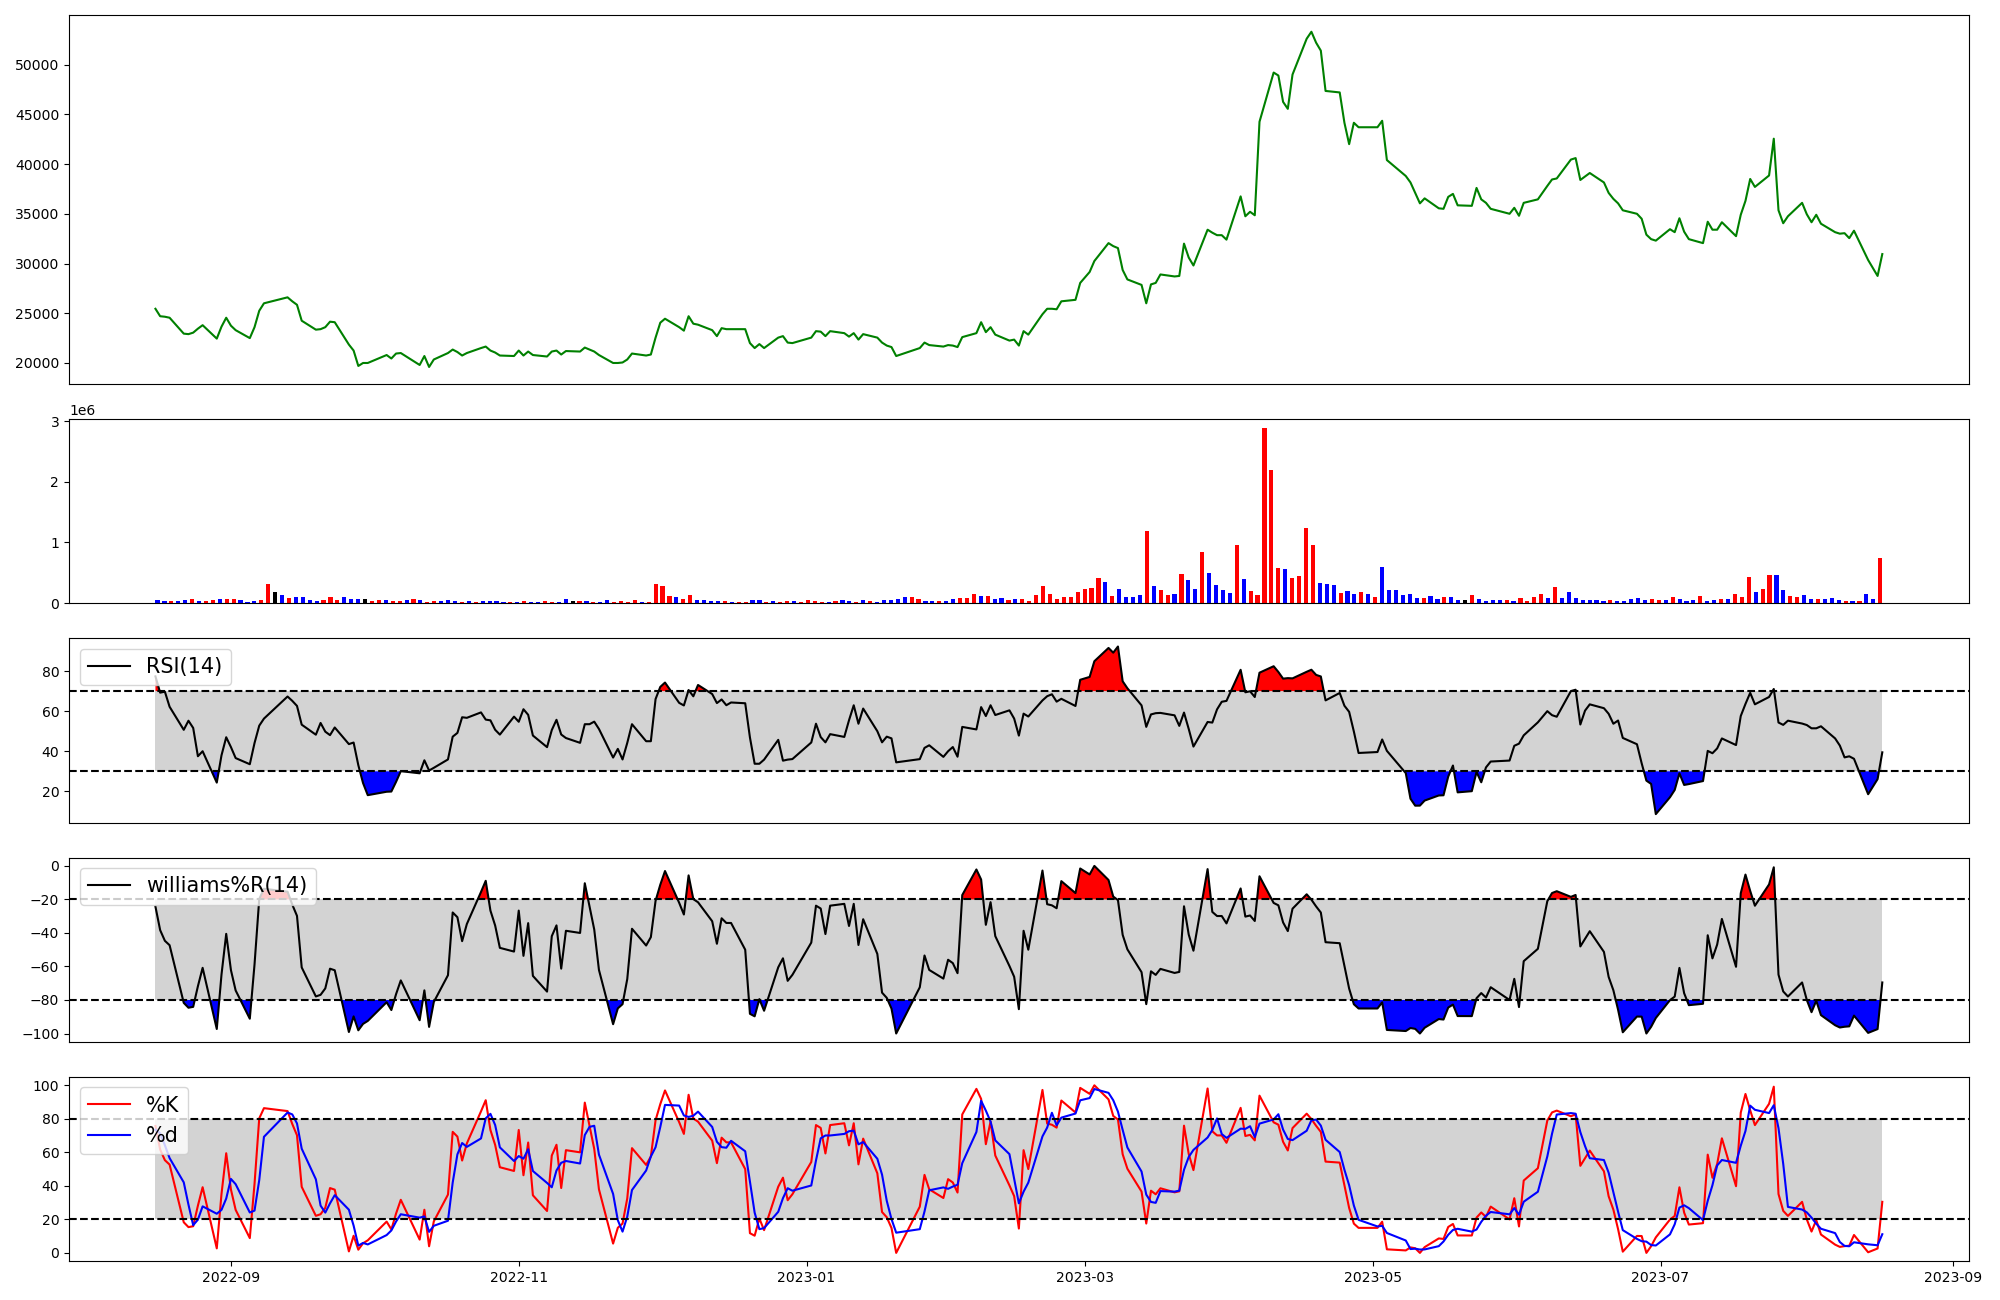Click the tallest red volume bar
Image resolution: width=2000 pixels, height=1300 pixels.
pyautogui.click(x=1264, y=515)
